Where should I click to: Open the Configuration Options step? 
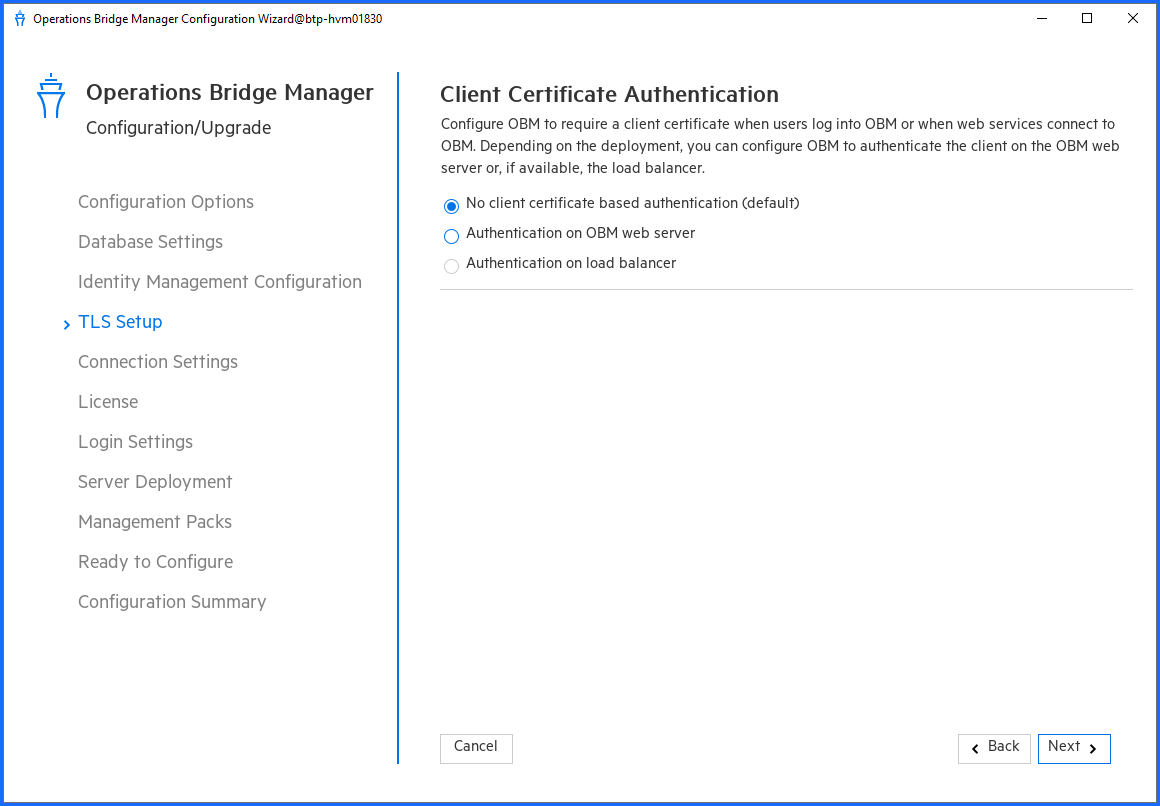tap(166, 202)
